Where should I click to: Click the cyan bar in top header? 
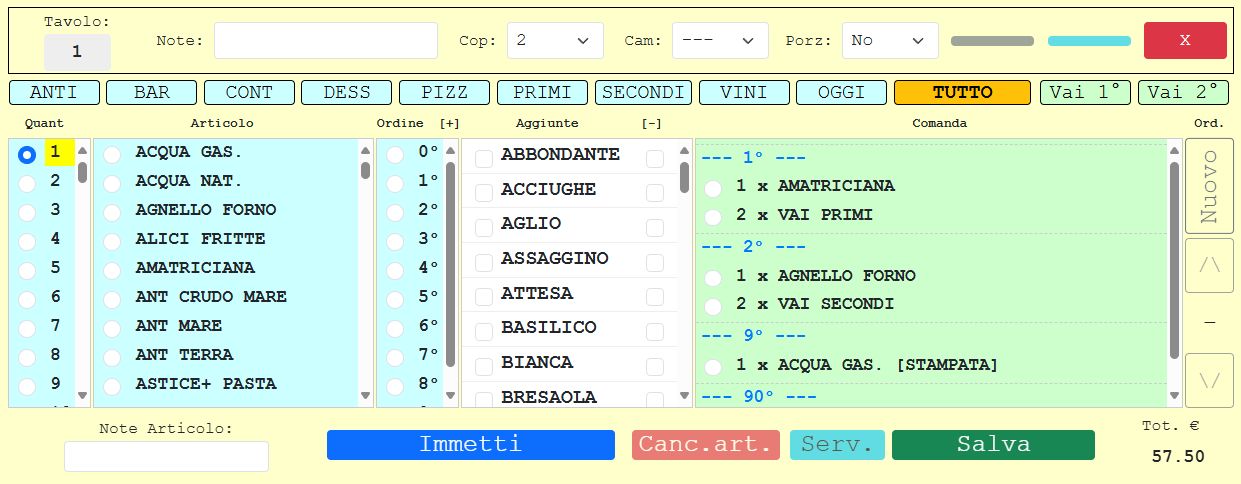pyautogui.click(x=1089, y=41)
